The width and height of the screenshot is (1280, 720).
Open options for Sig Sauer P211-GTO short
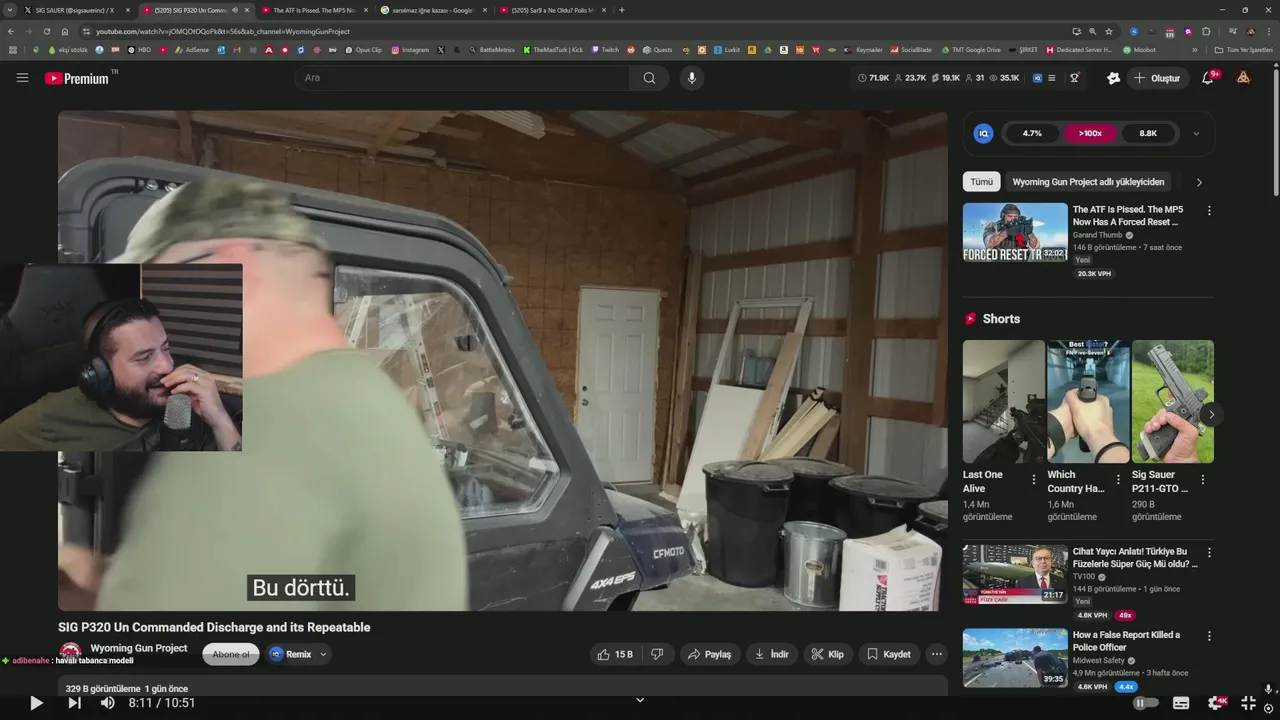(1203, 480)
